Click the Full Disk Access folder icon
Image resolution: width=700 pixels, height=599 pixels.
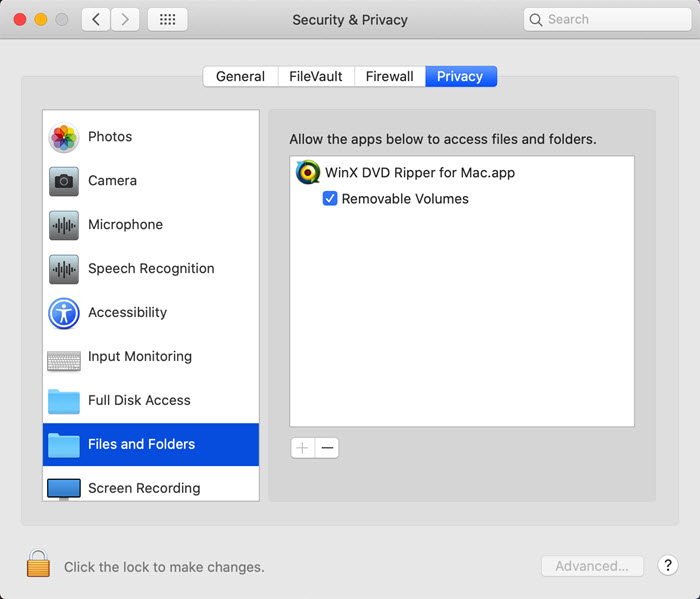(64, 401)
